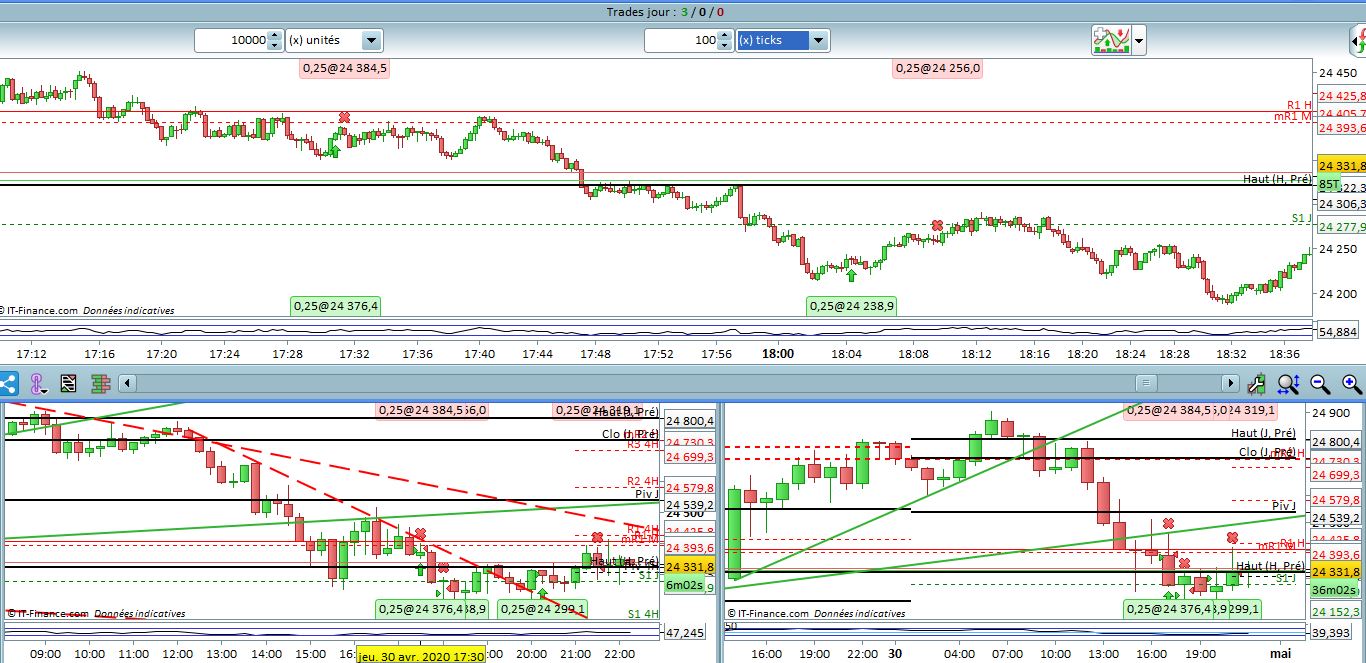Click the 47,245 indicator value
The height and width of the screenshot is (663, 1366).
pyautogui.click(x=685, y=633)
